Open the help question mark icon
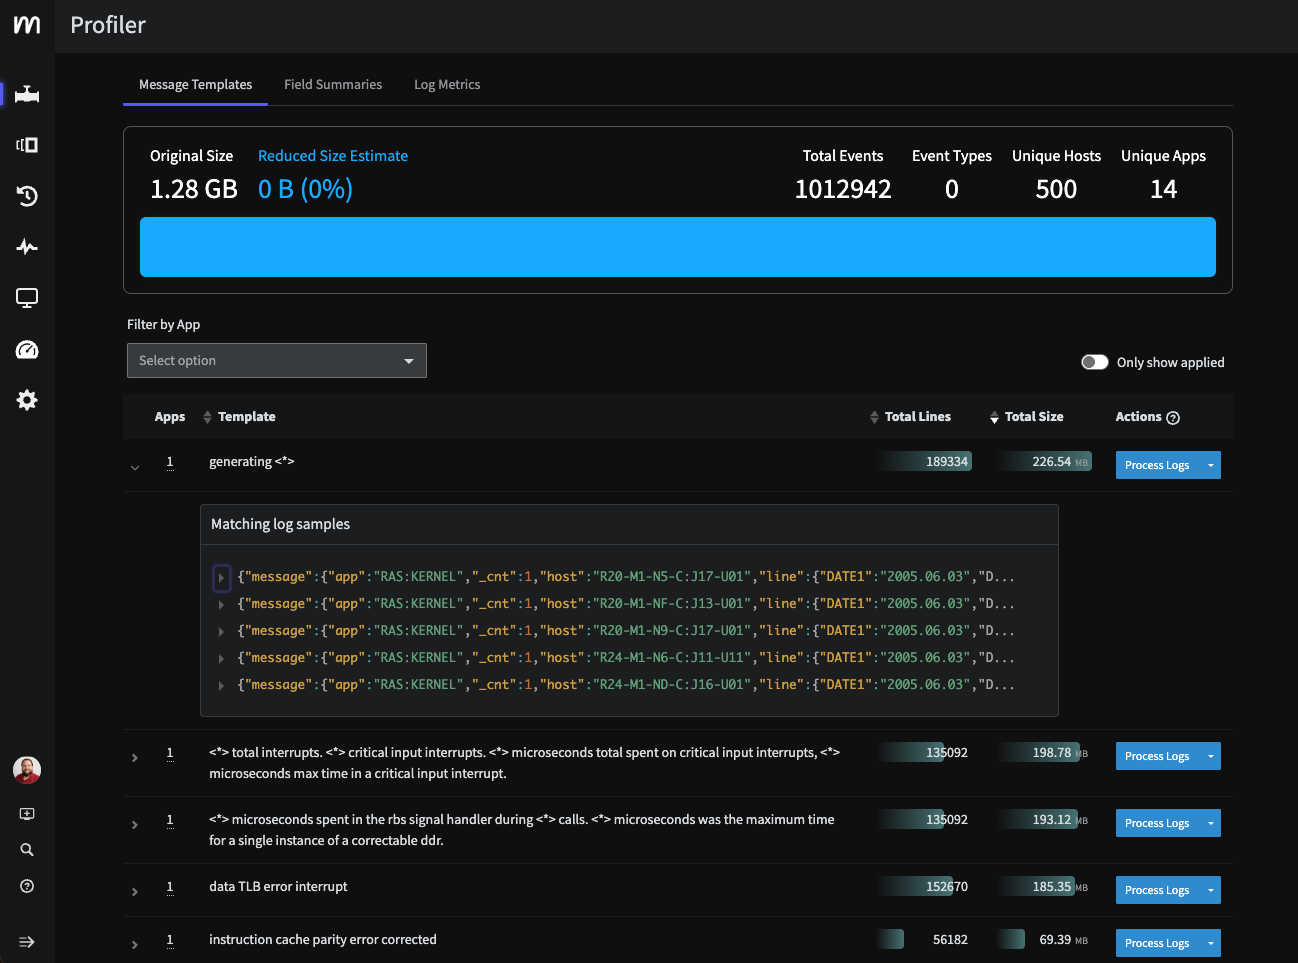This screenshot has height=963, width=1298. (27, 886)
